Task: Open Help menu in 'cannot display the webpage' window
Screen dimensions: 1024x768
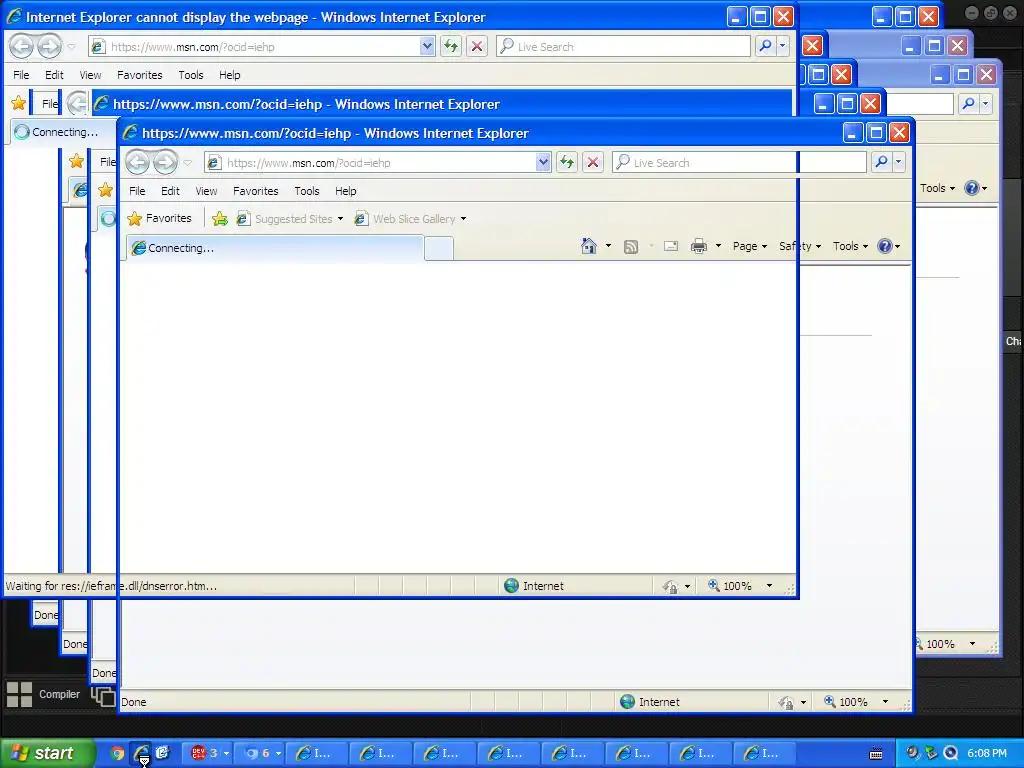Action: [229, 75]
